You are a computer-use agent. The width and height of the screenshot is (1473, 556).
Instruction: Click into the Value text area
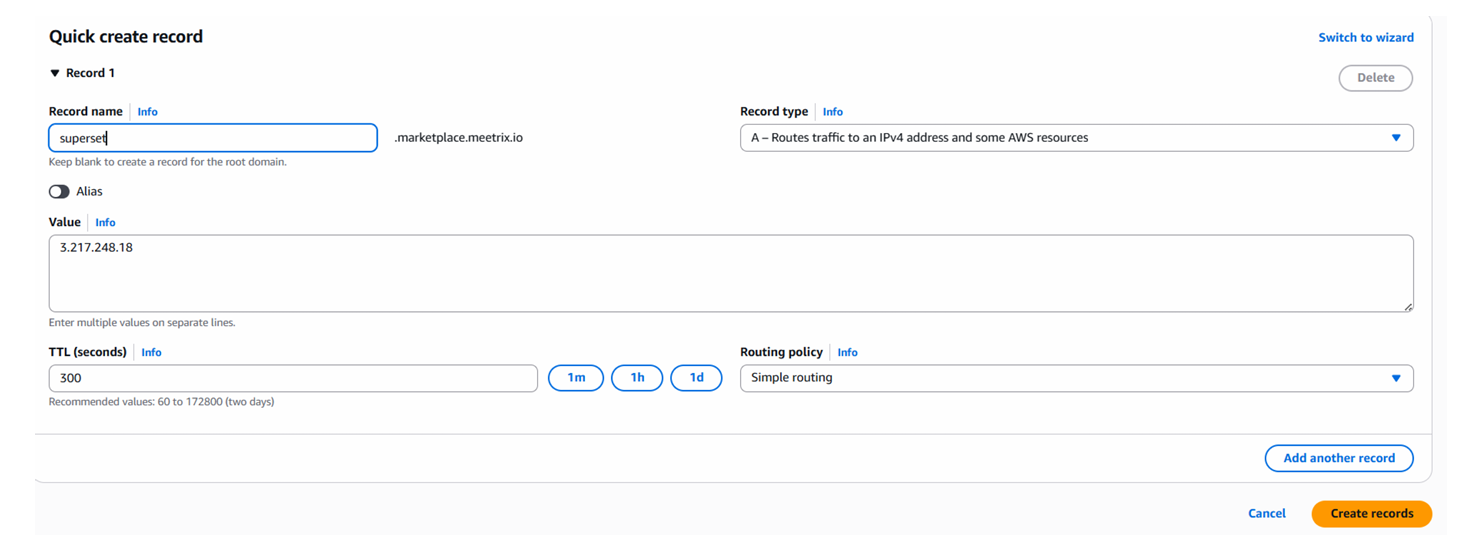[x=730, y=273]
